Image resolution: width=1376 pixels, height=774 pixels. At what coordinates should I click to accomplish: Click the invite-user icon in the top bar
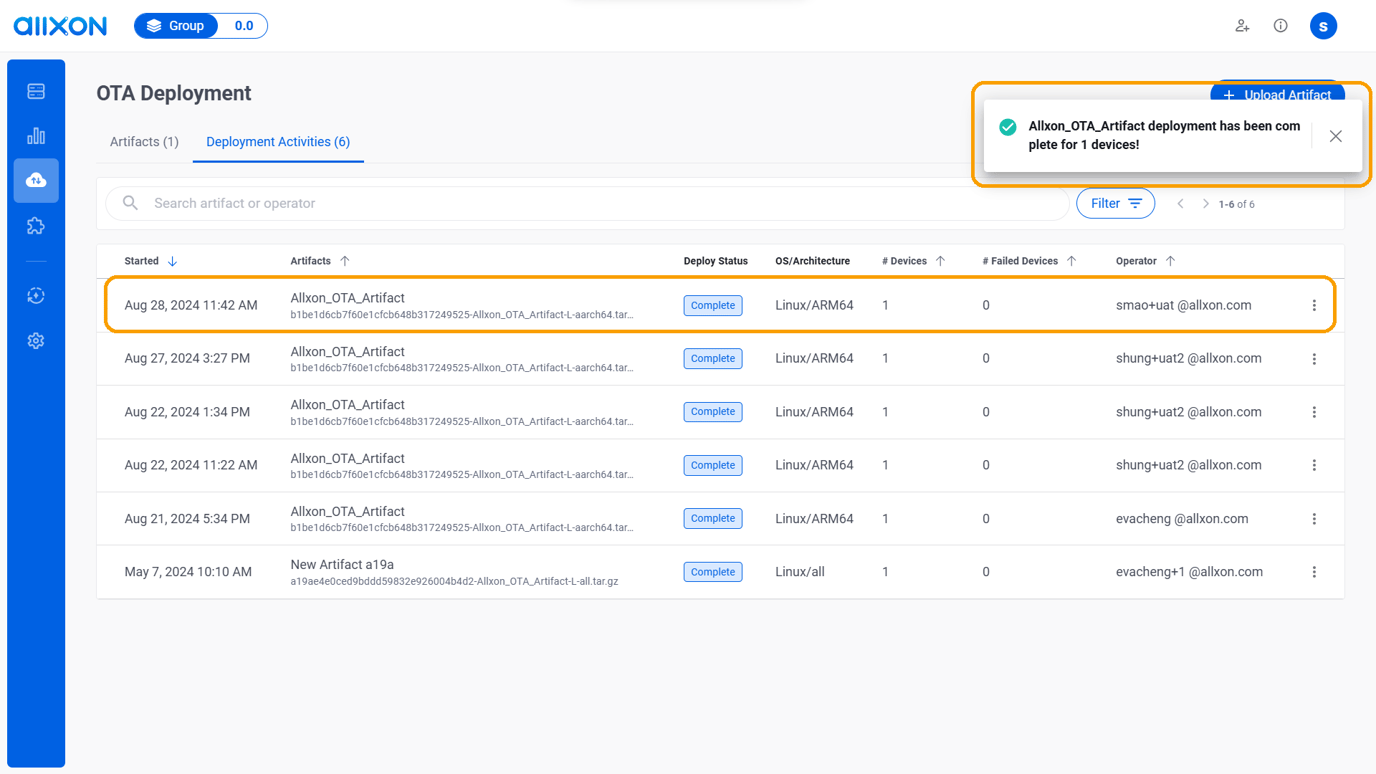(x=1242, y=26)
